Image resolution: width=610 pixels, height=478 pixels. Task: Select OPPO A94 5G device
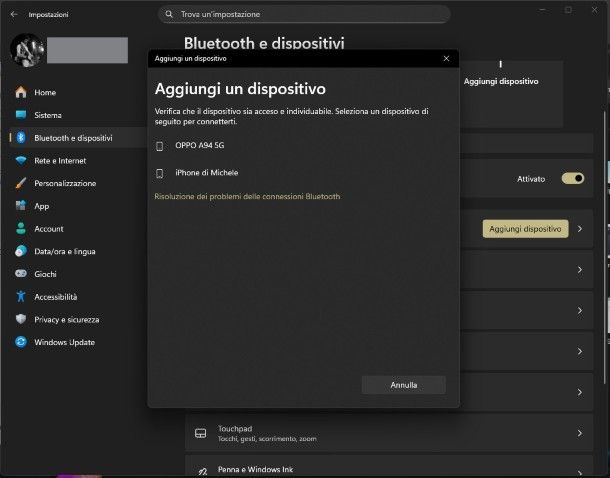[x=303, y=145]
